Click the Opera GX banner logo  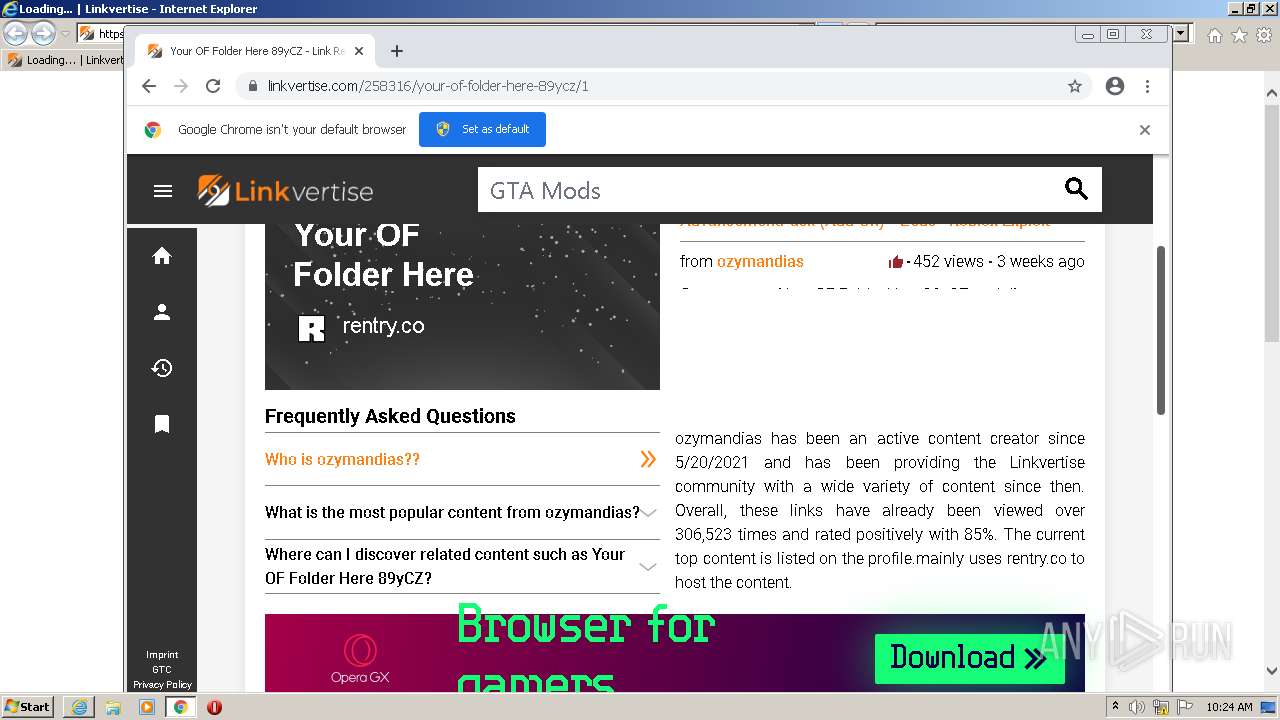(359, 659)
